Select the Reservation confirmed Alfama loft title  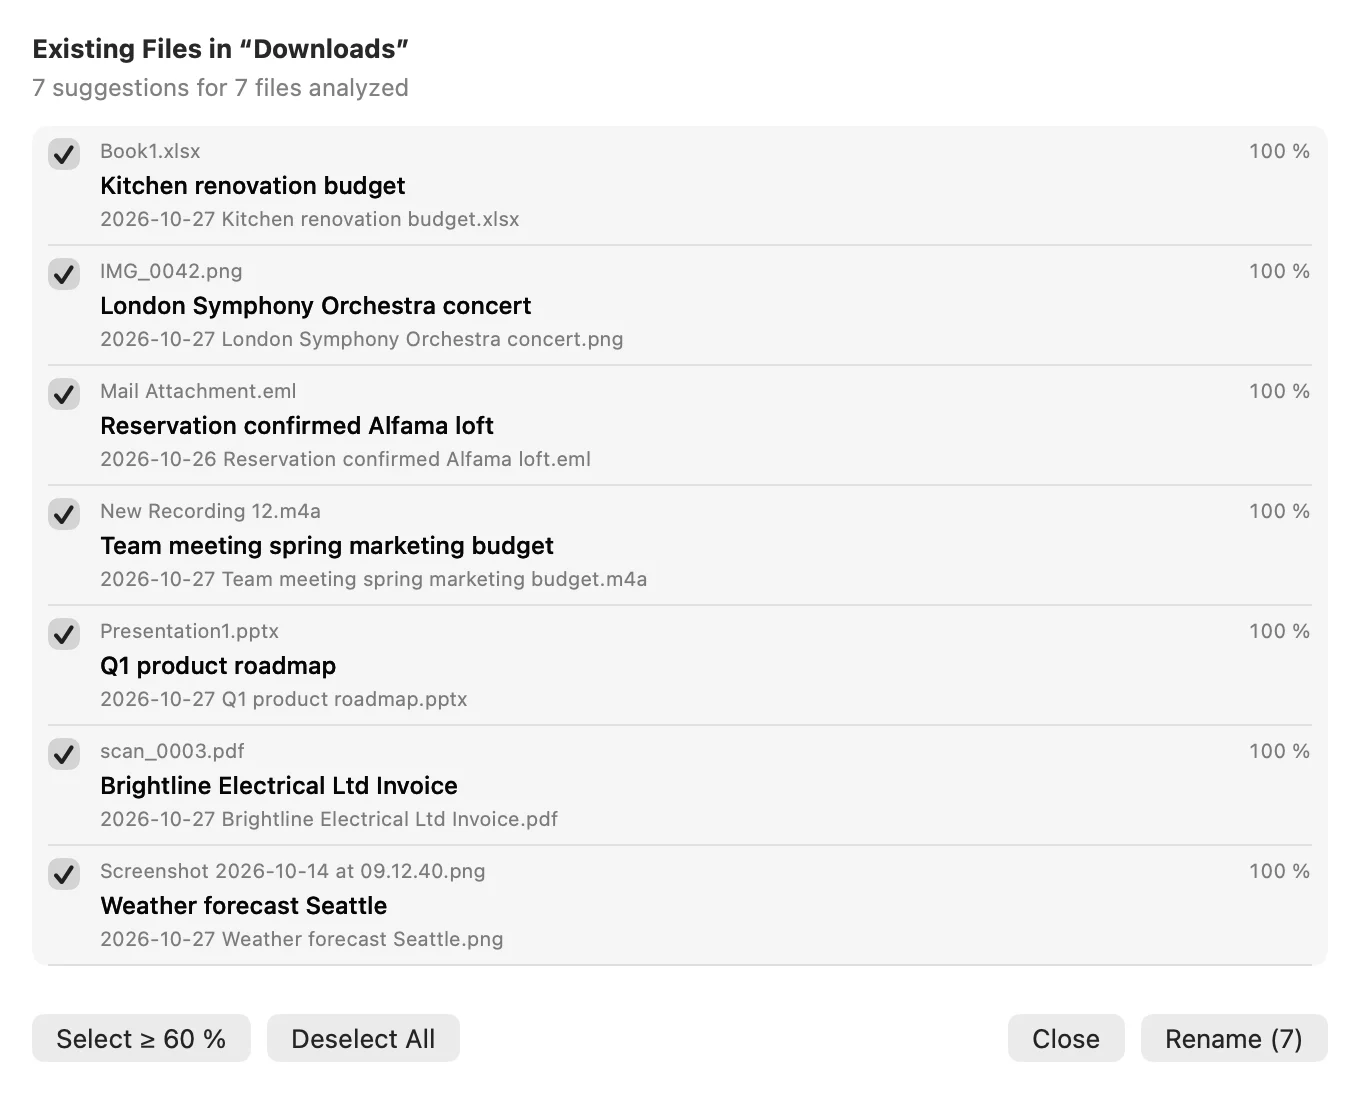tap(297, 426)
